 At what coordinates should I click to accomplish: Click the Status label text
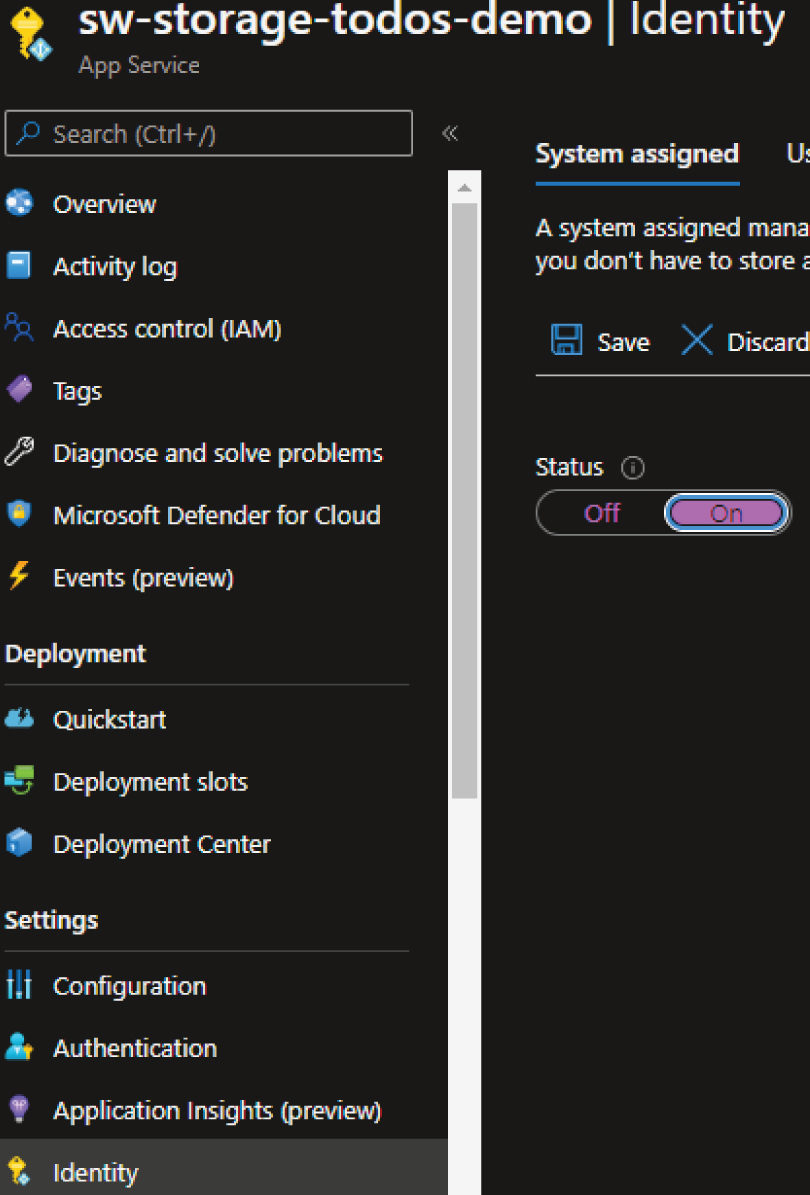569,467
